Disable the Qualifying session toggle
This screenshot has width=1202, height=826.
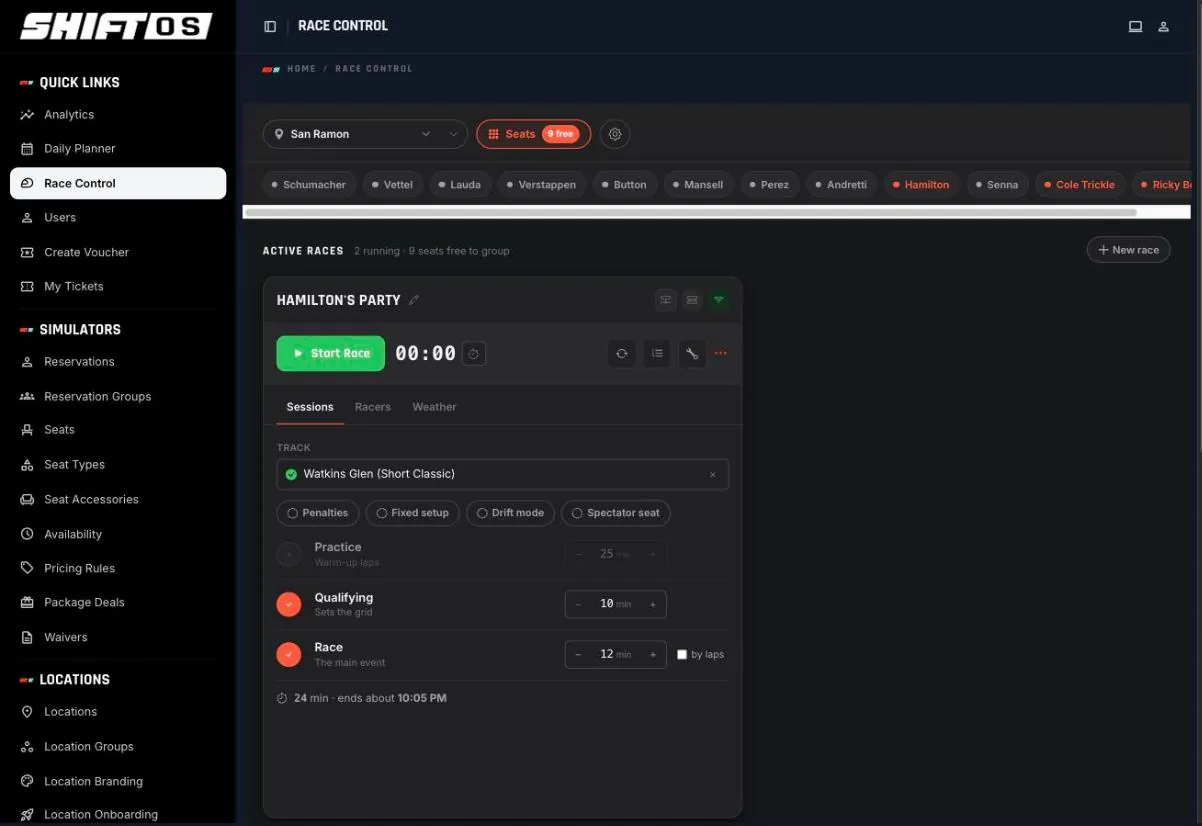click(289, 604)
